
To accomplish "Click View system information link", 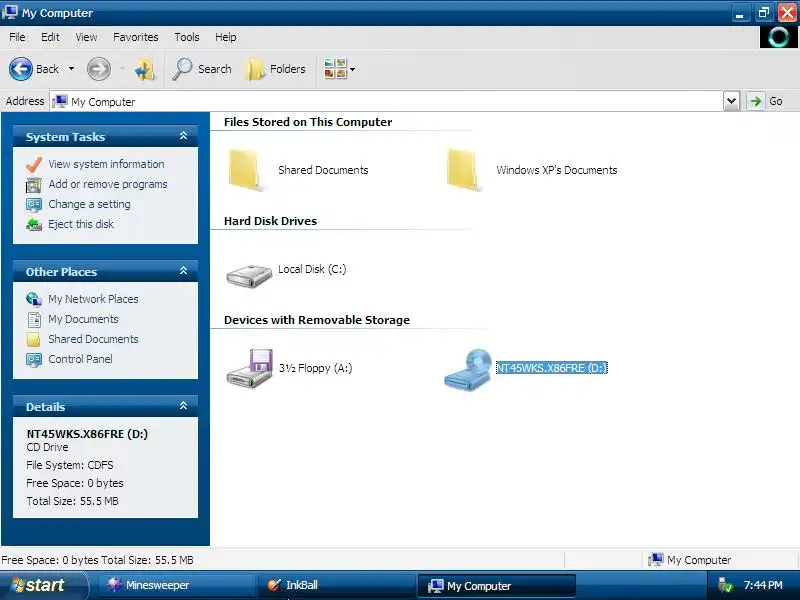I will 106,164.
